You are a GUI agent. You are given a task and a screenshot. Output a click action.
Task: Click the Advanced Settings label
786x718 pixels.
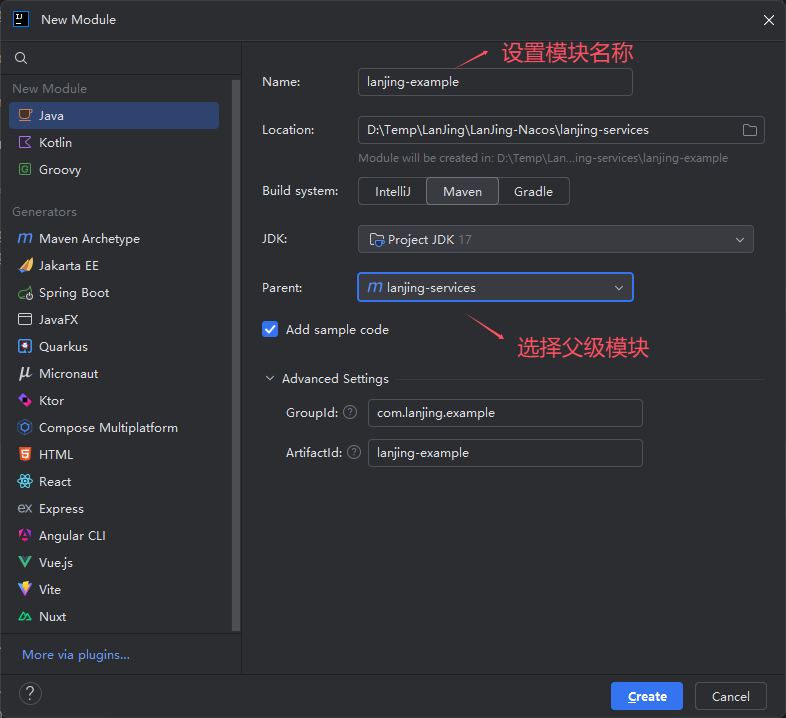click(x=335, y=379)
